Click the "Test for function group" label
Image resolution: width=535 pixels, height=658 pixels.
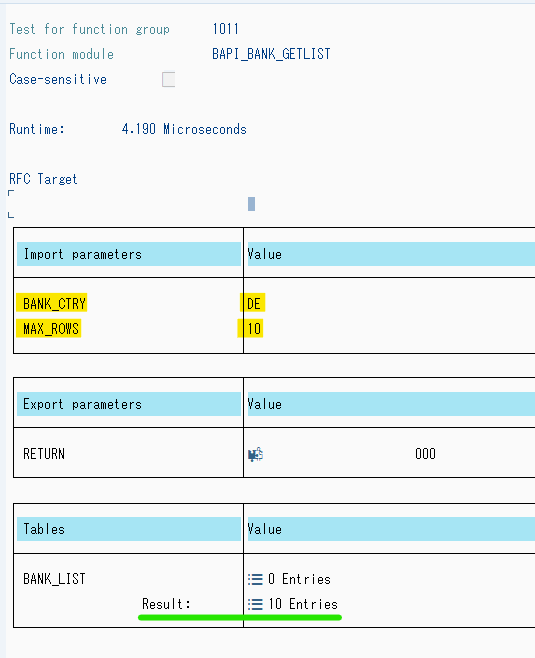(89, 29)
